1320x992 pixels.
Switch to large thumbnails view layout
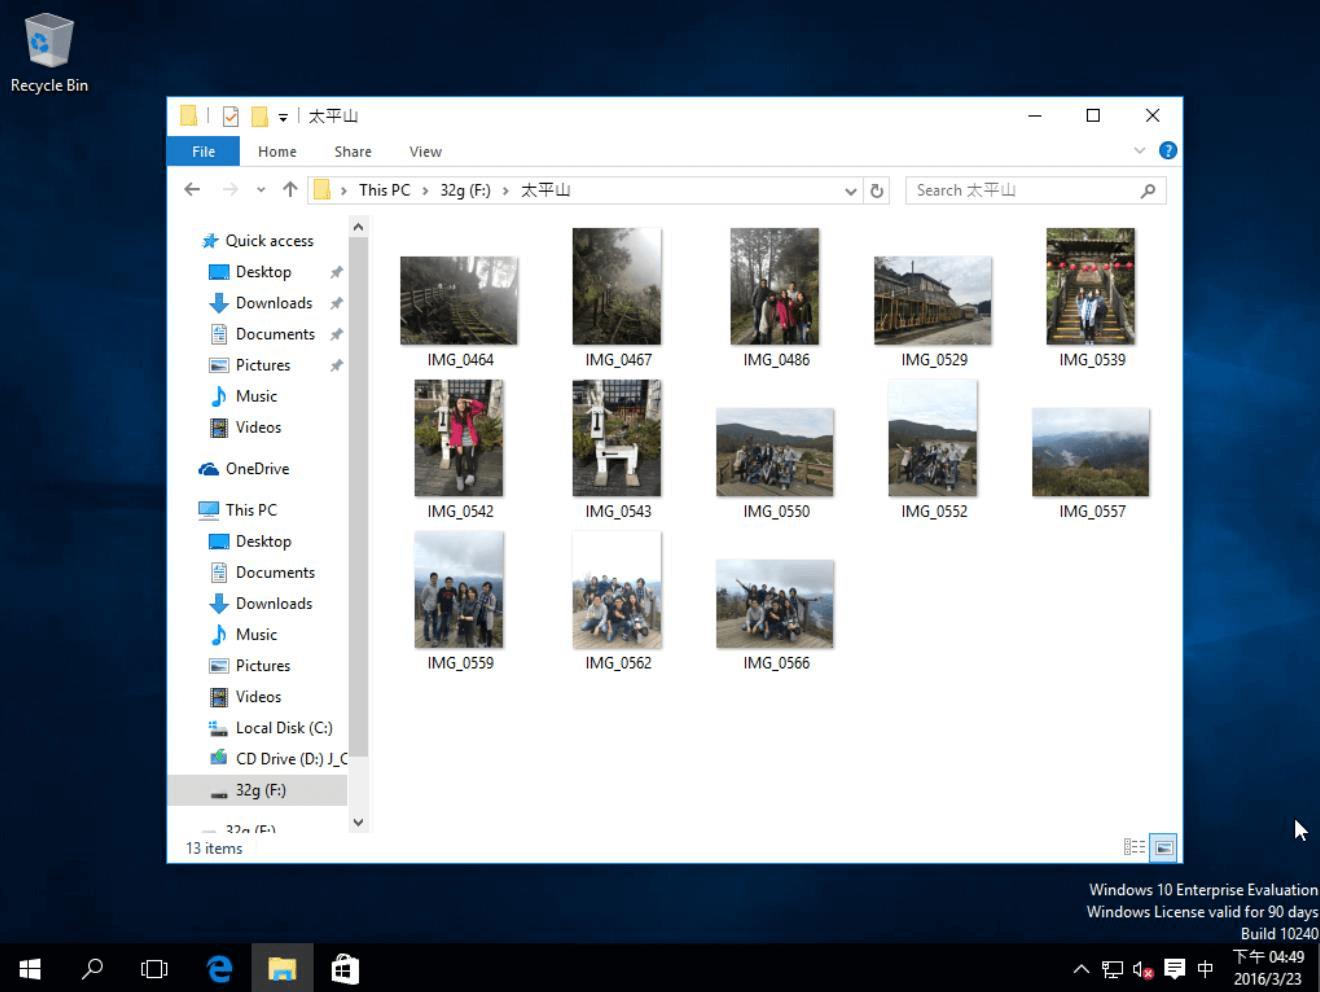1163,847
